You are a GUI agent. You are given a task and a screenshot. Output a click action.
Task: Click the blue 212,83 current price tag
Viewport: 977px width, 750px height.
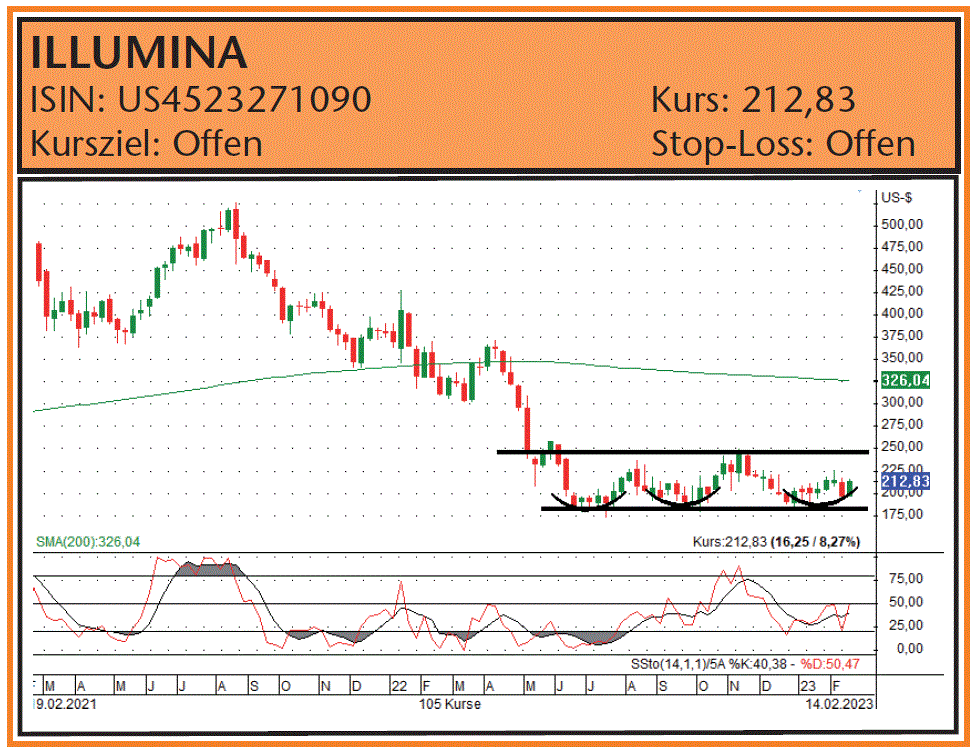(x=905, y=481)
